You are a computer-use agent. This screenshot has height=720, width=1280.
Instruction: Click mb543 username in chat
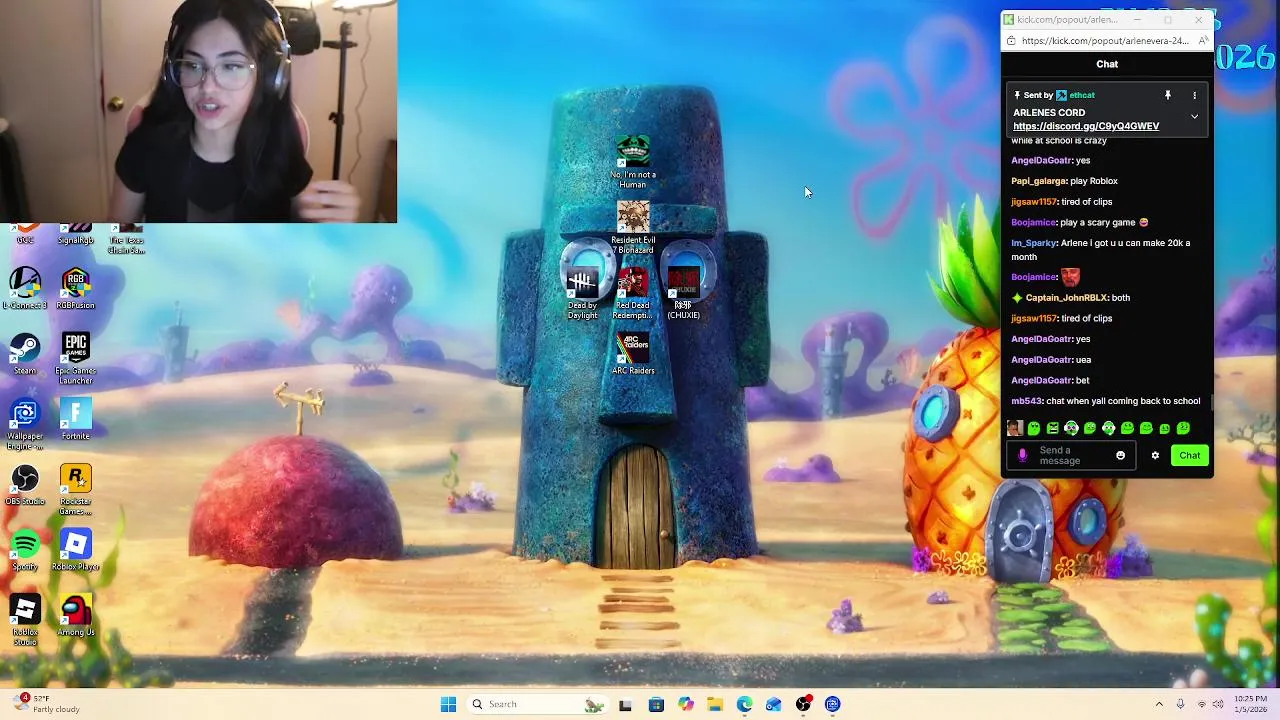(x=1026, y=401)
